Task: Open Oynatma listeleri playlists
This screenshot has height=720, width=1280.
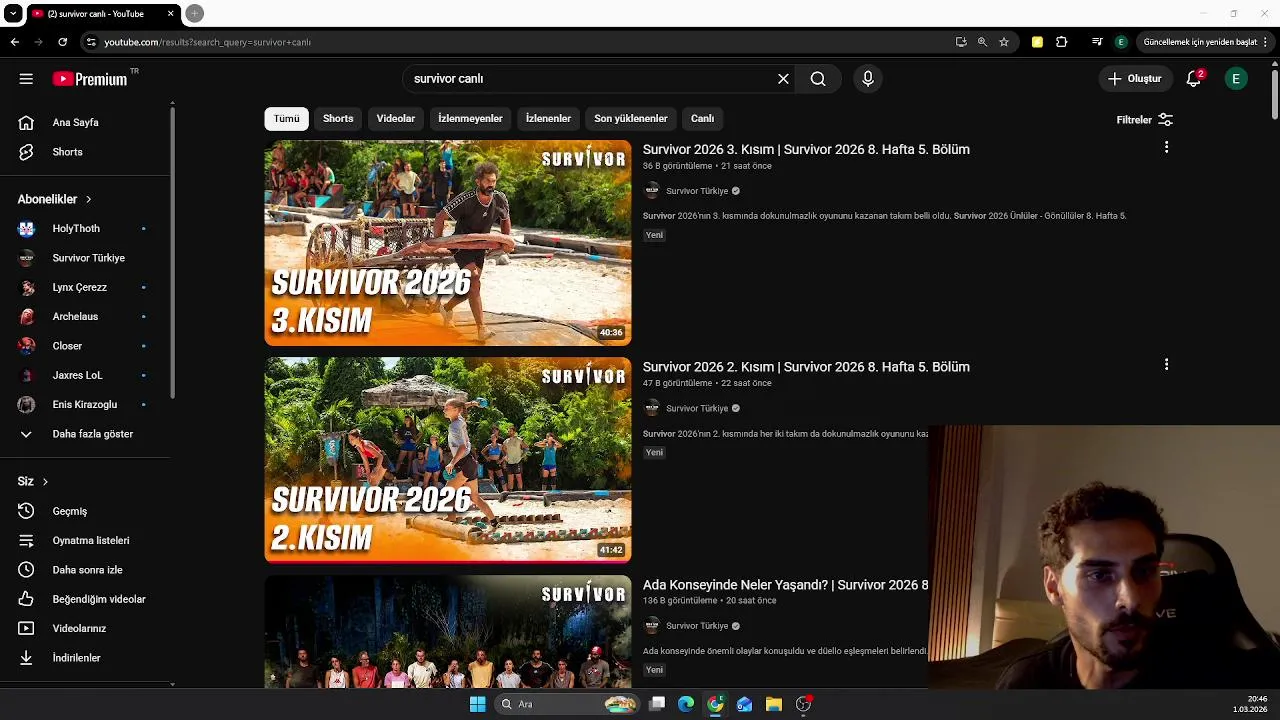Action: (90, 540)
